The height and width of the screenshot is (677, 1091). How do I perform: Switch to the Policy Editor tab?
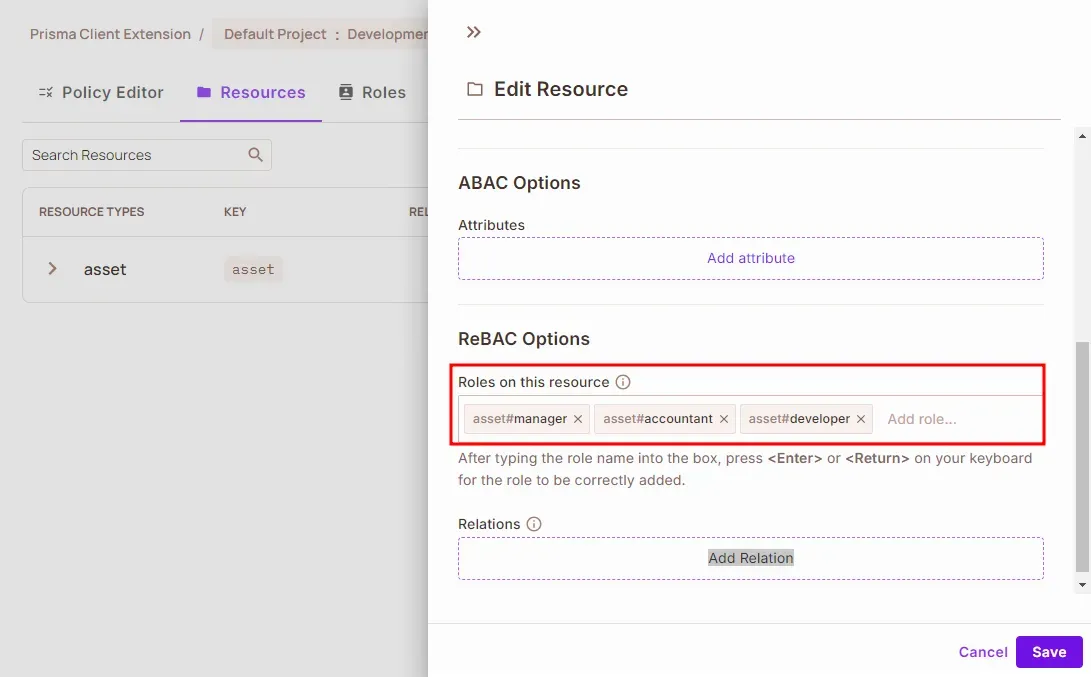(101, 92)
